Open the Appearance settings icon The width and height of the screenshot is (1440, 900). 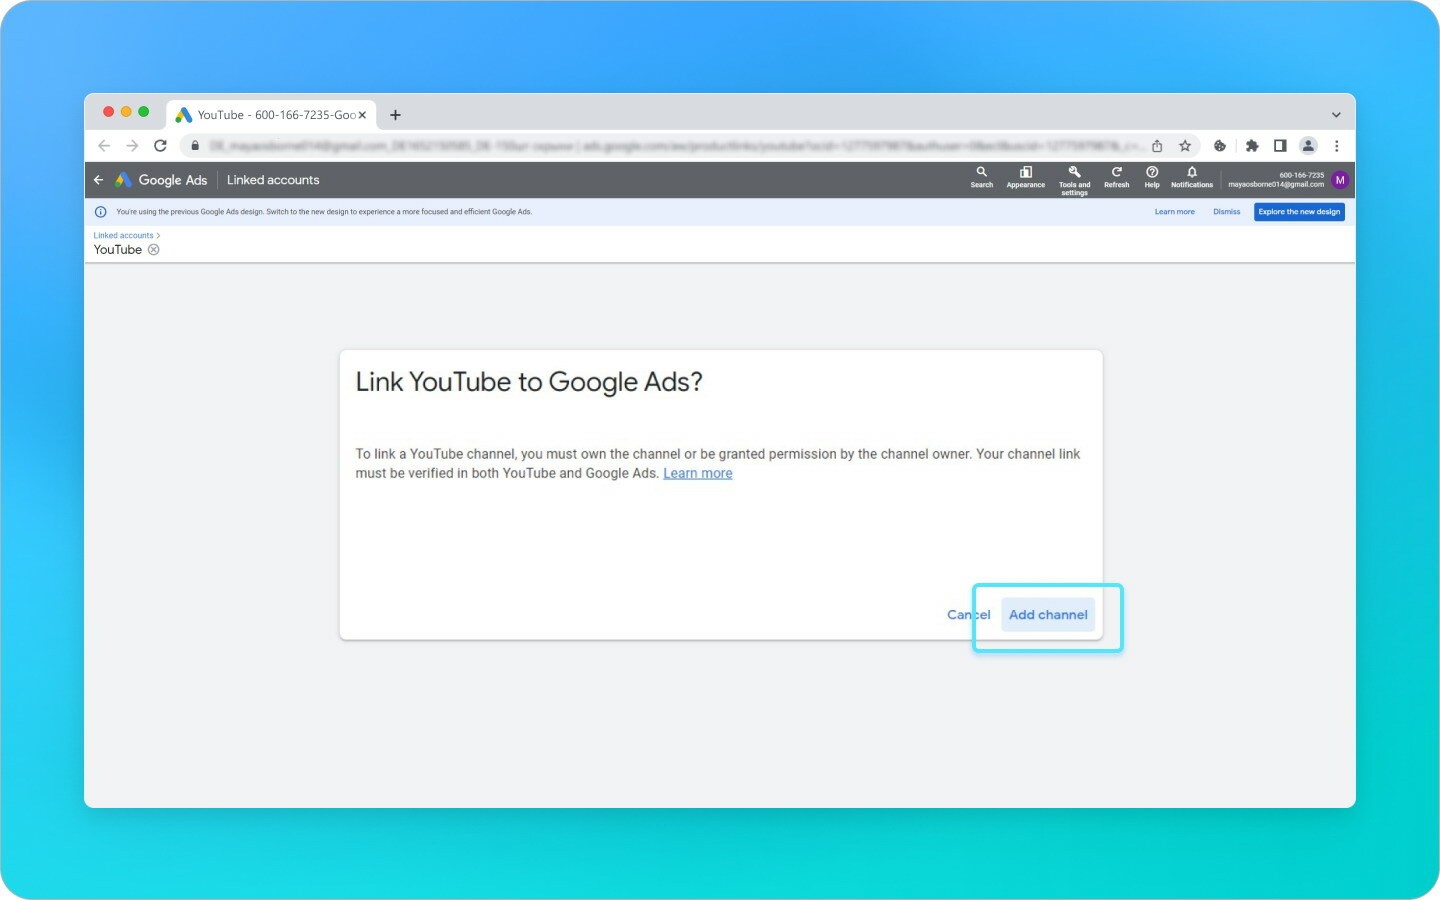1026,177
